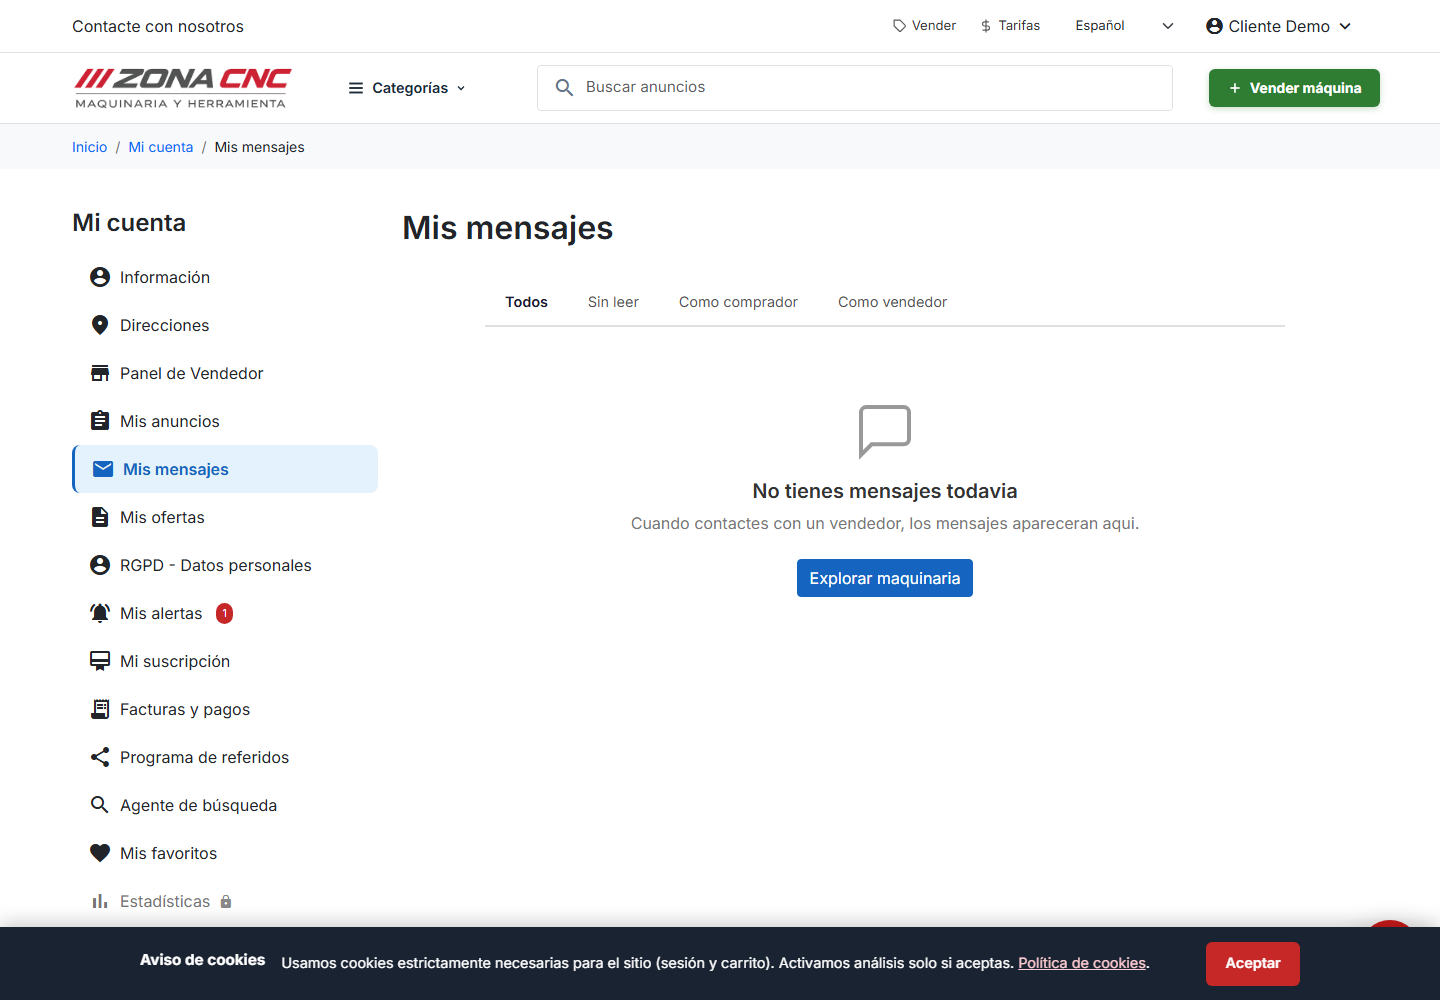
Task: Expand the Cliente Demo account menu chevron
Action: (1345, 26)
